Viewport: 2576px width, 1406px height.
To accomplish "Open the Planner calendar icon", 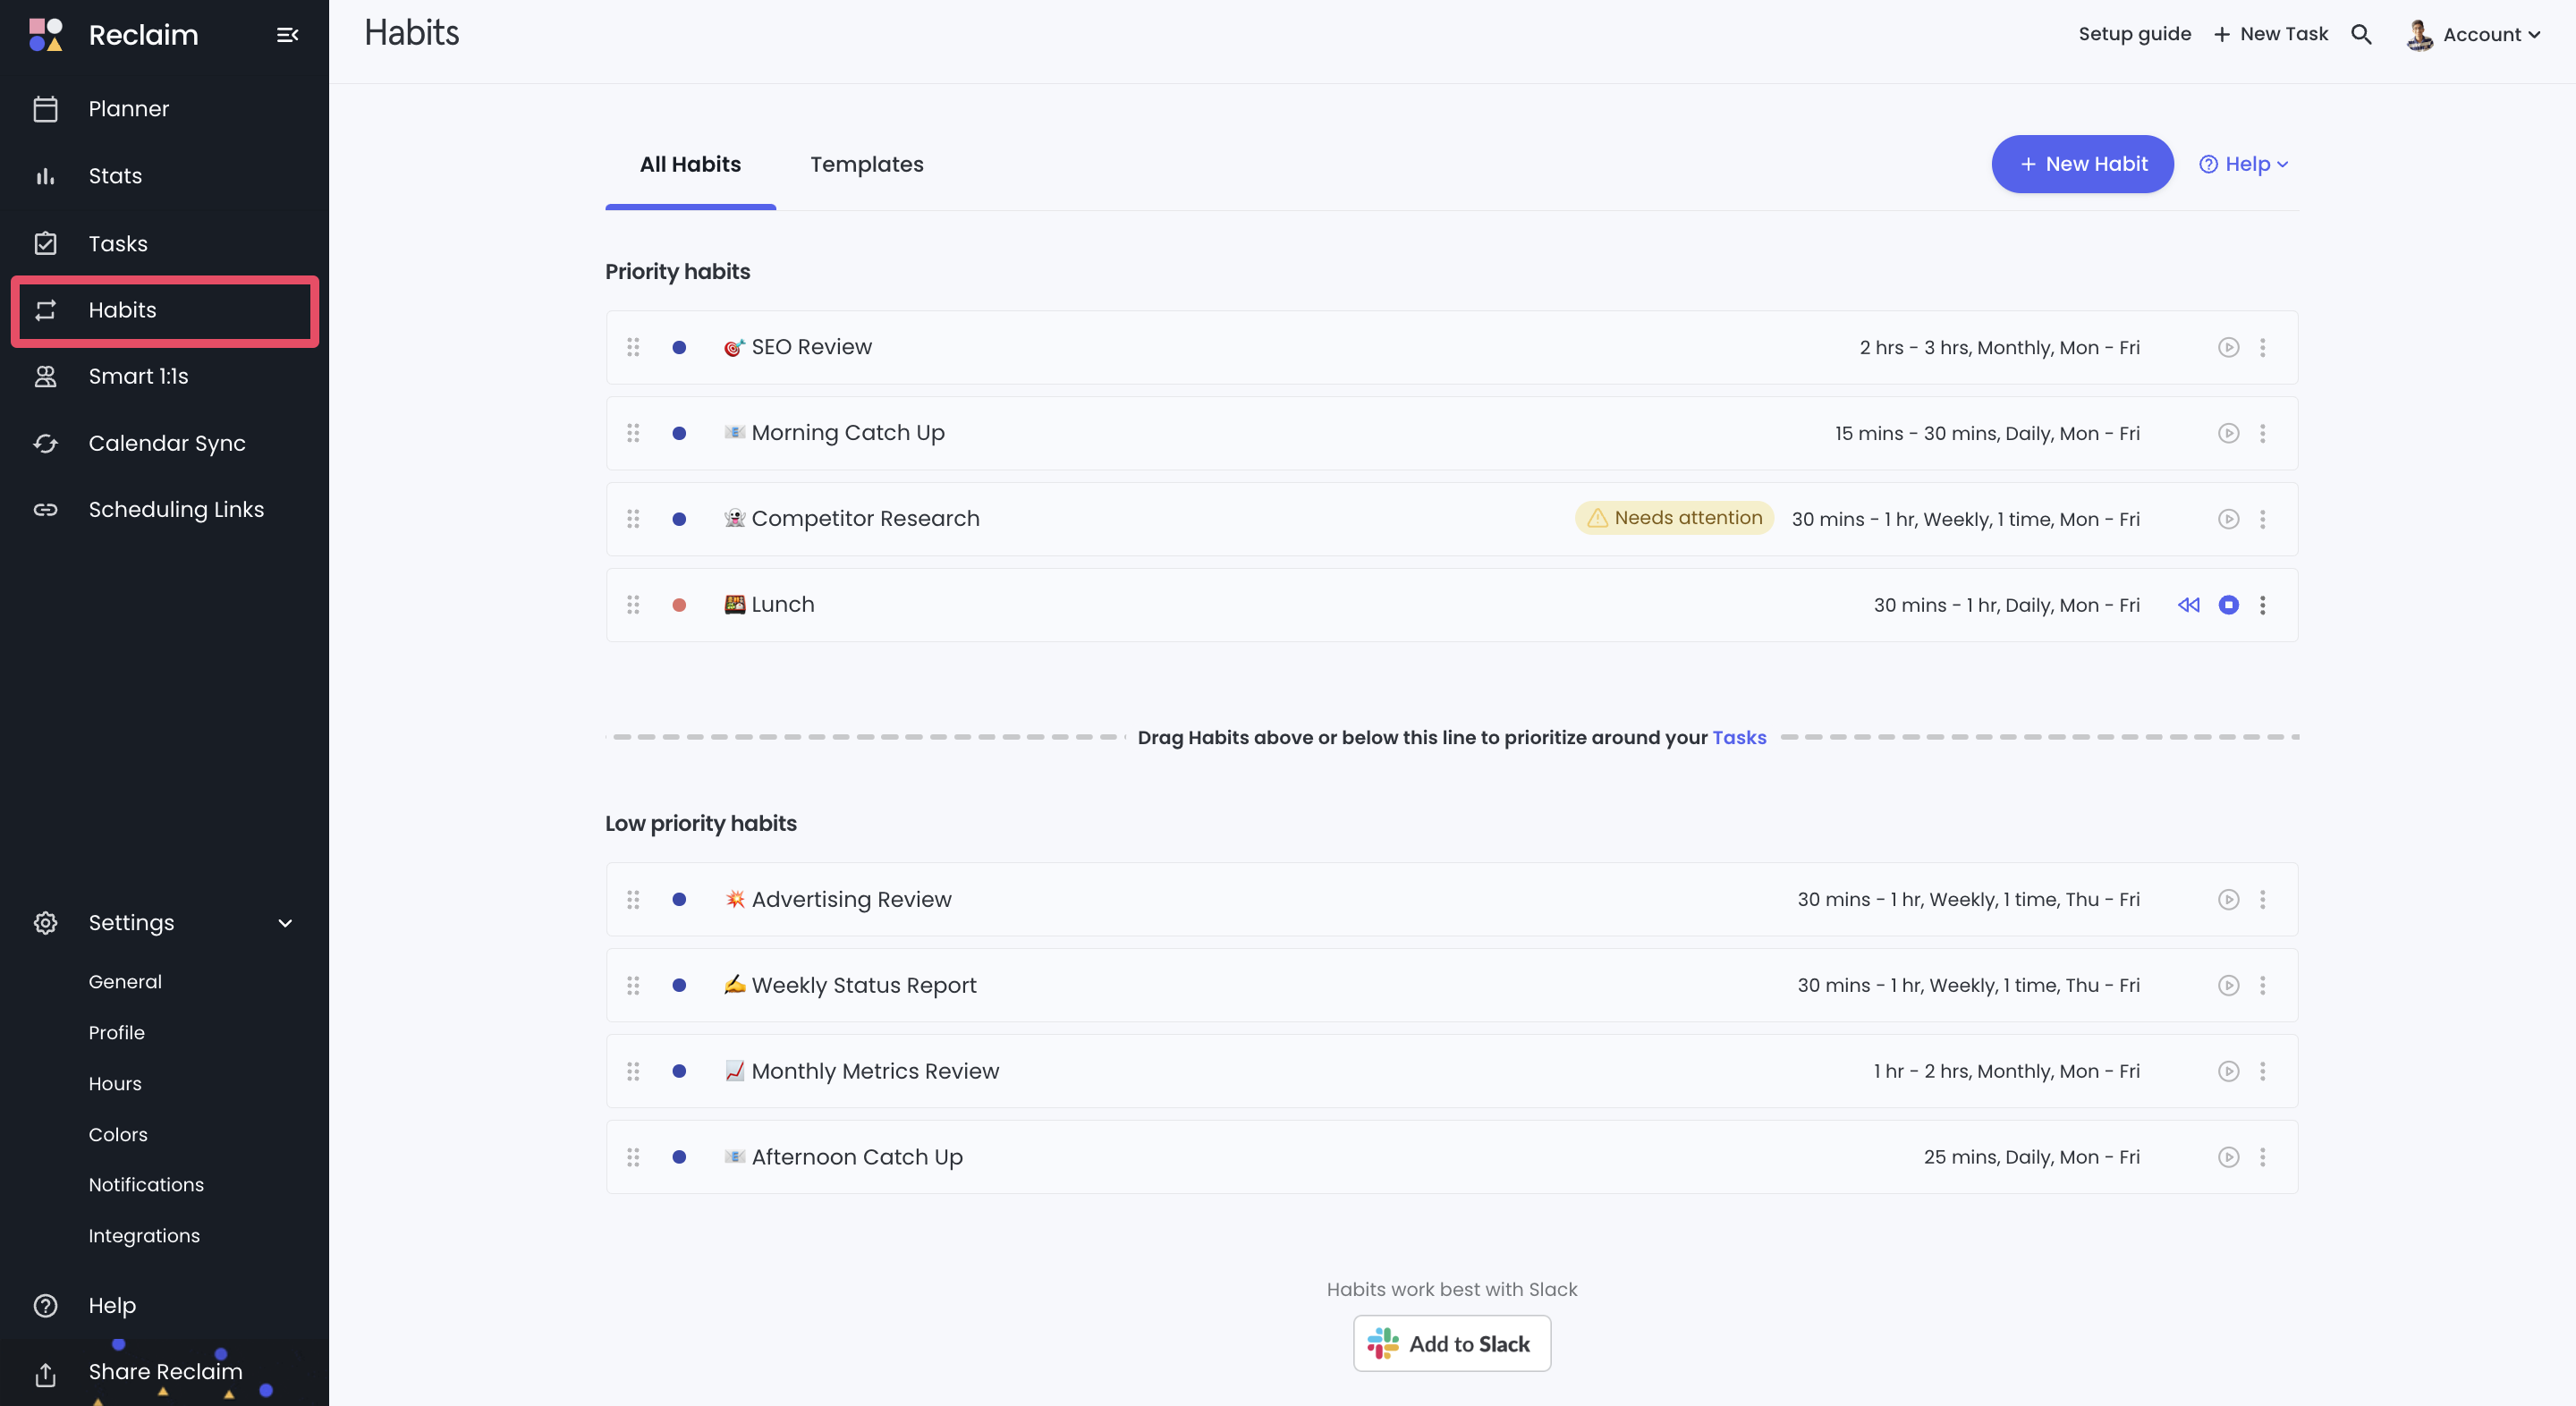I will pyautogui.click(x=46, y=109).
